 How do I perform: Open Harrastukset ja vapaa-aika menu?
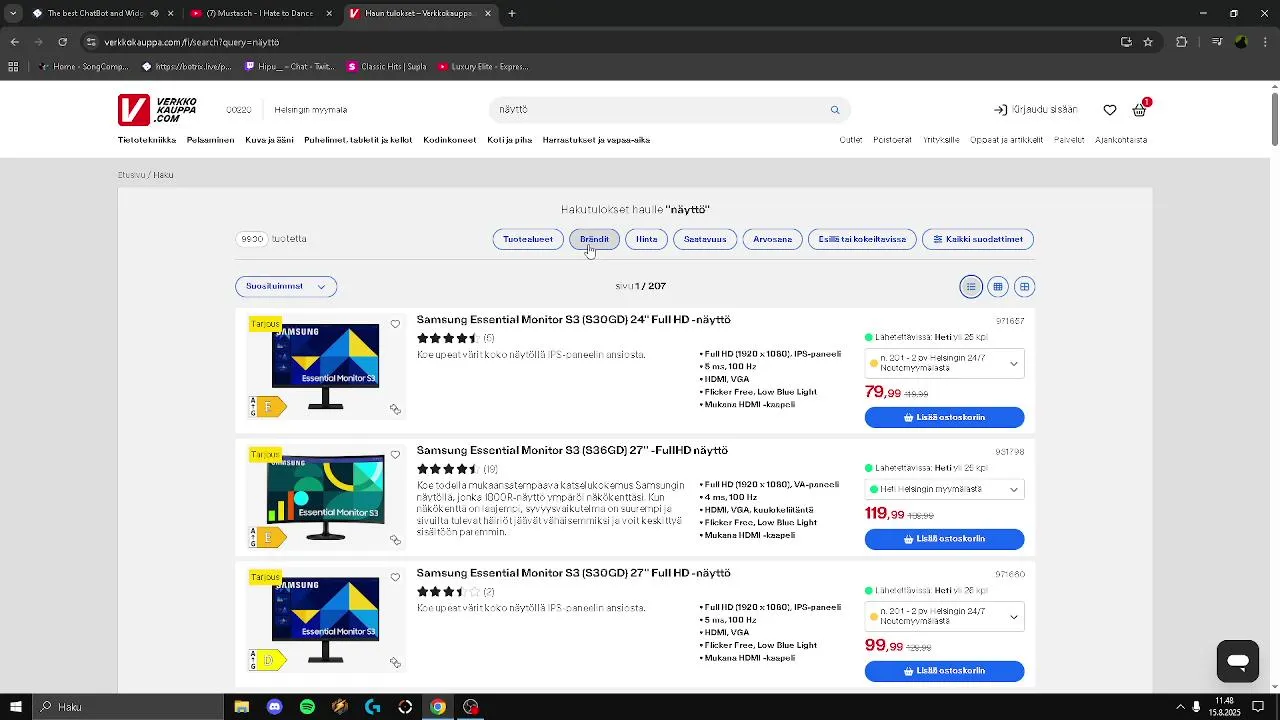(x=596, y=140)
